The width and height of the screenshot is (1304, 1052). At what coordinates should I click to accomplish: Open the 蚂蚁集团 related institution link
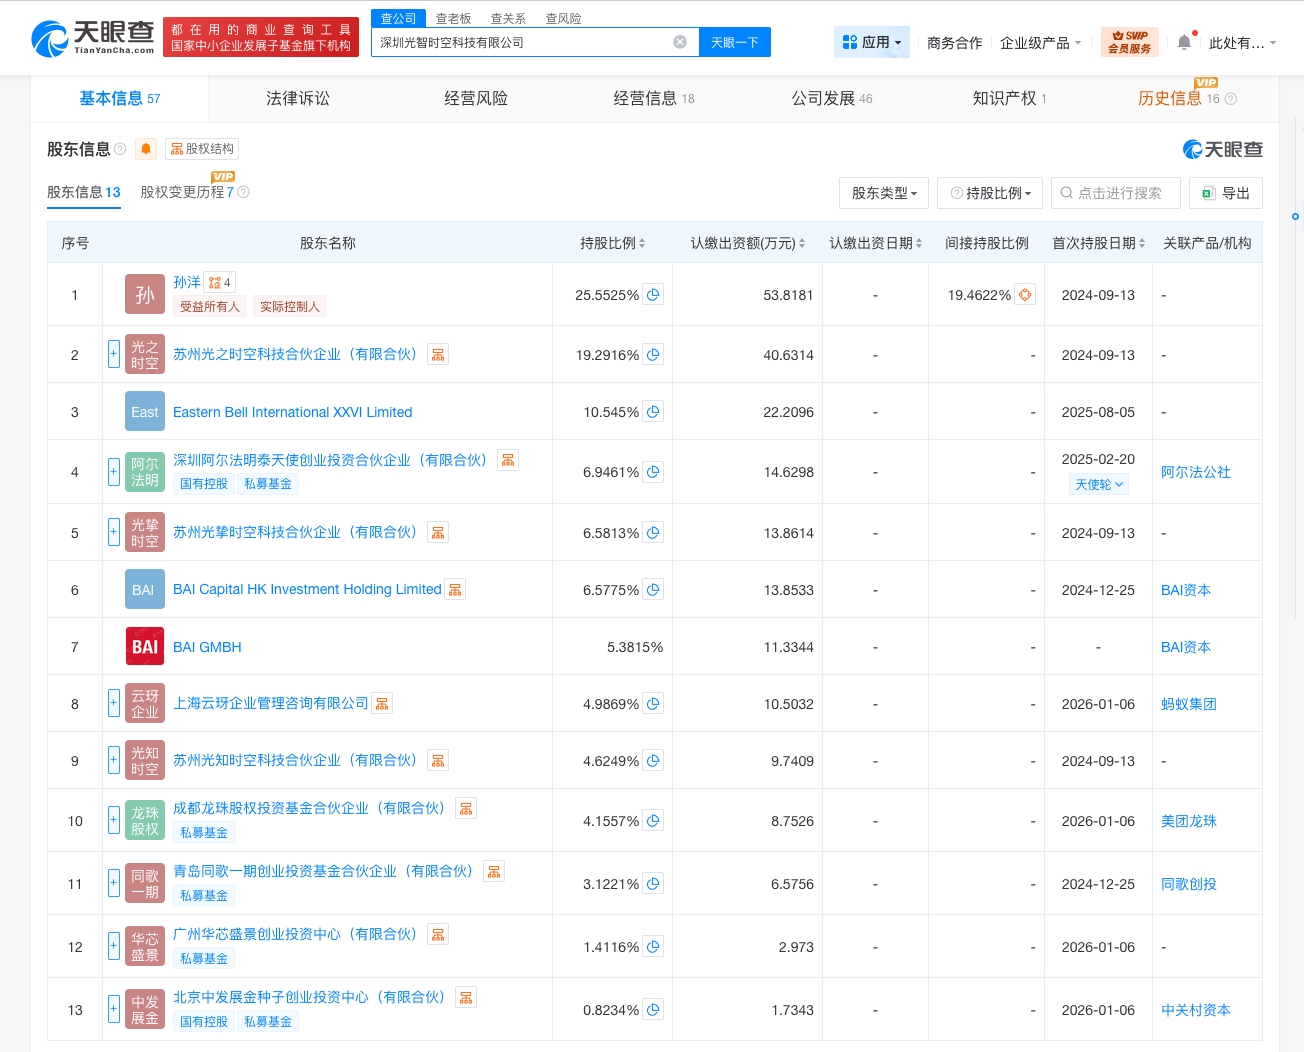click(1188, 704)
